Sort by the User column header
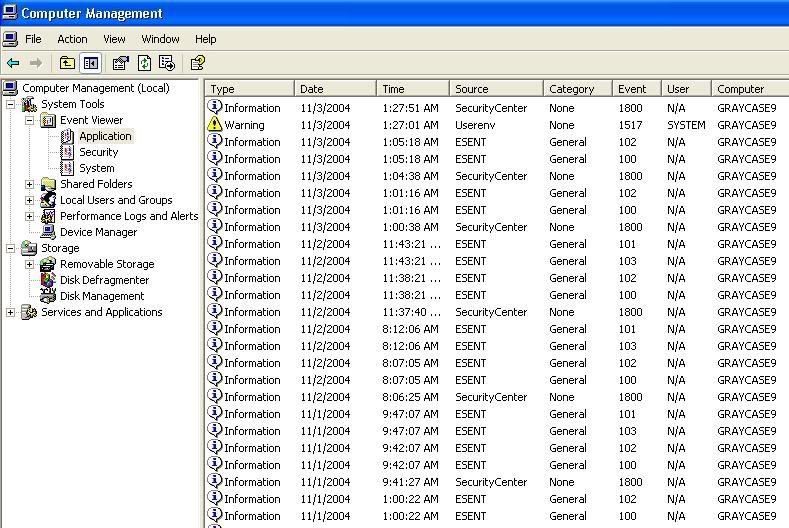 tap(687, 89)
